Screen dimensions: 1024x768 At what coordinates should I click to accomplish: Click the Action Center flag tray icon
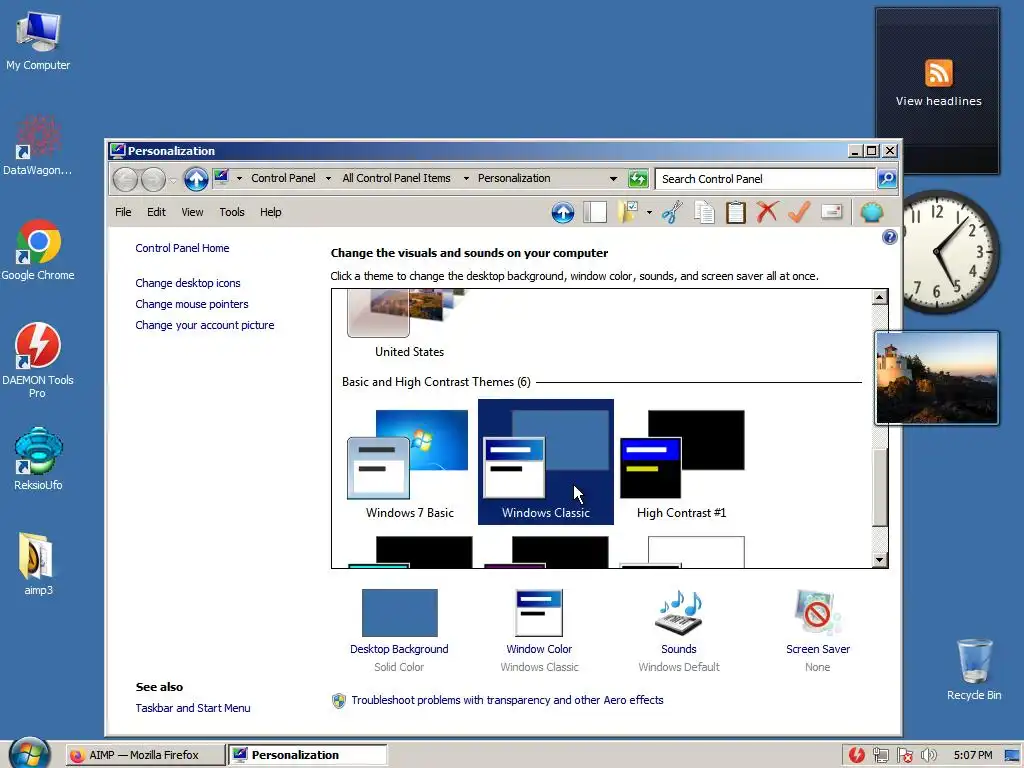pos(904,755)
